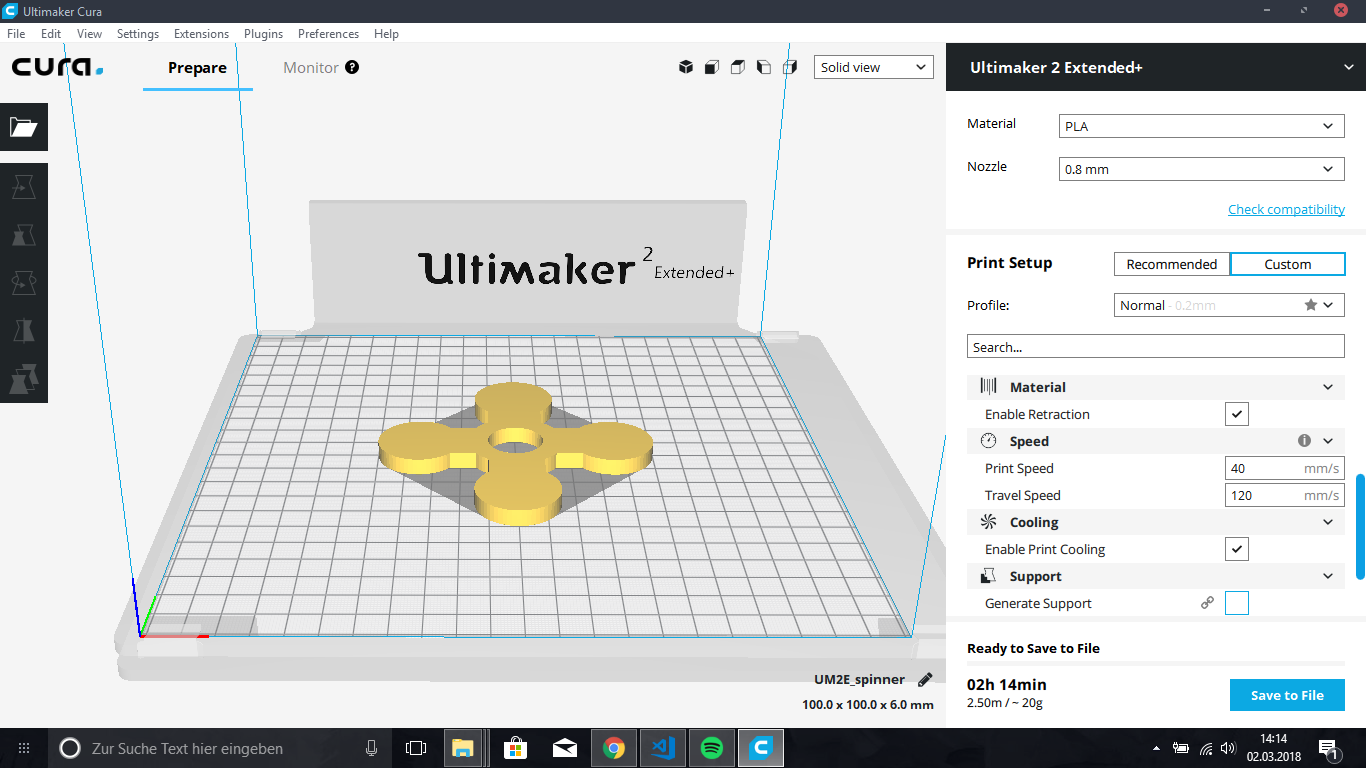Click the Open File folder icon
This screenshot has height=768, width=1366.
click(23, 126)
